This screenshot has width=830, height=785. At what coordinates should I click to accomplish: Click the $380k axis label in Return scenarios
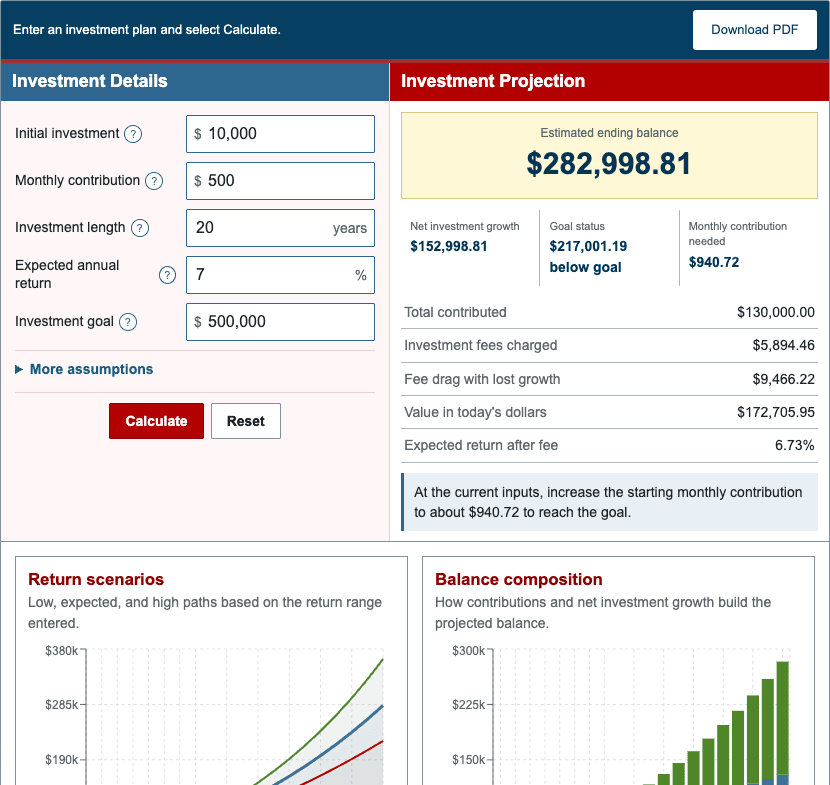point(61,651)
